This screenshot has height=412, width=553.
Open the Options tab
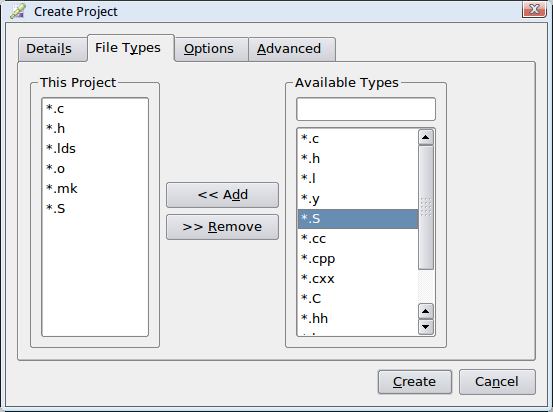(211, 49)
